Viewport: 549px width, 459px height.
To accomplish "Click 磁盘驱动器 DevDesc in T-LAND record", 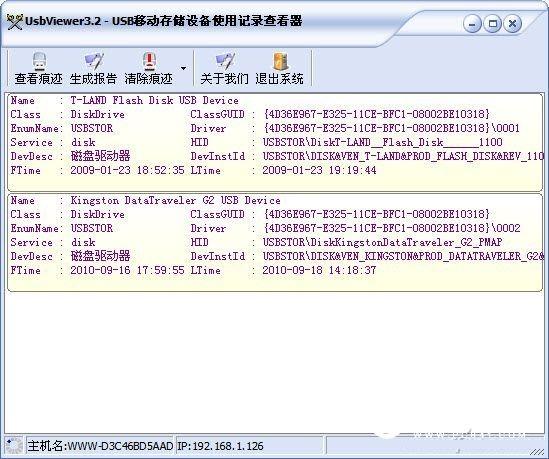I will coord(100,156).
